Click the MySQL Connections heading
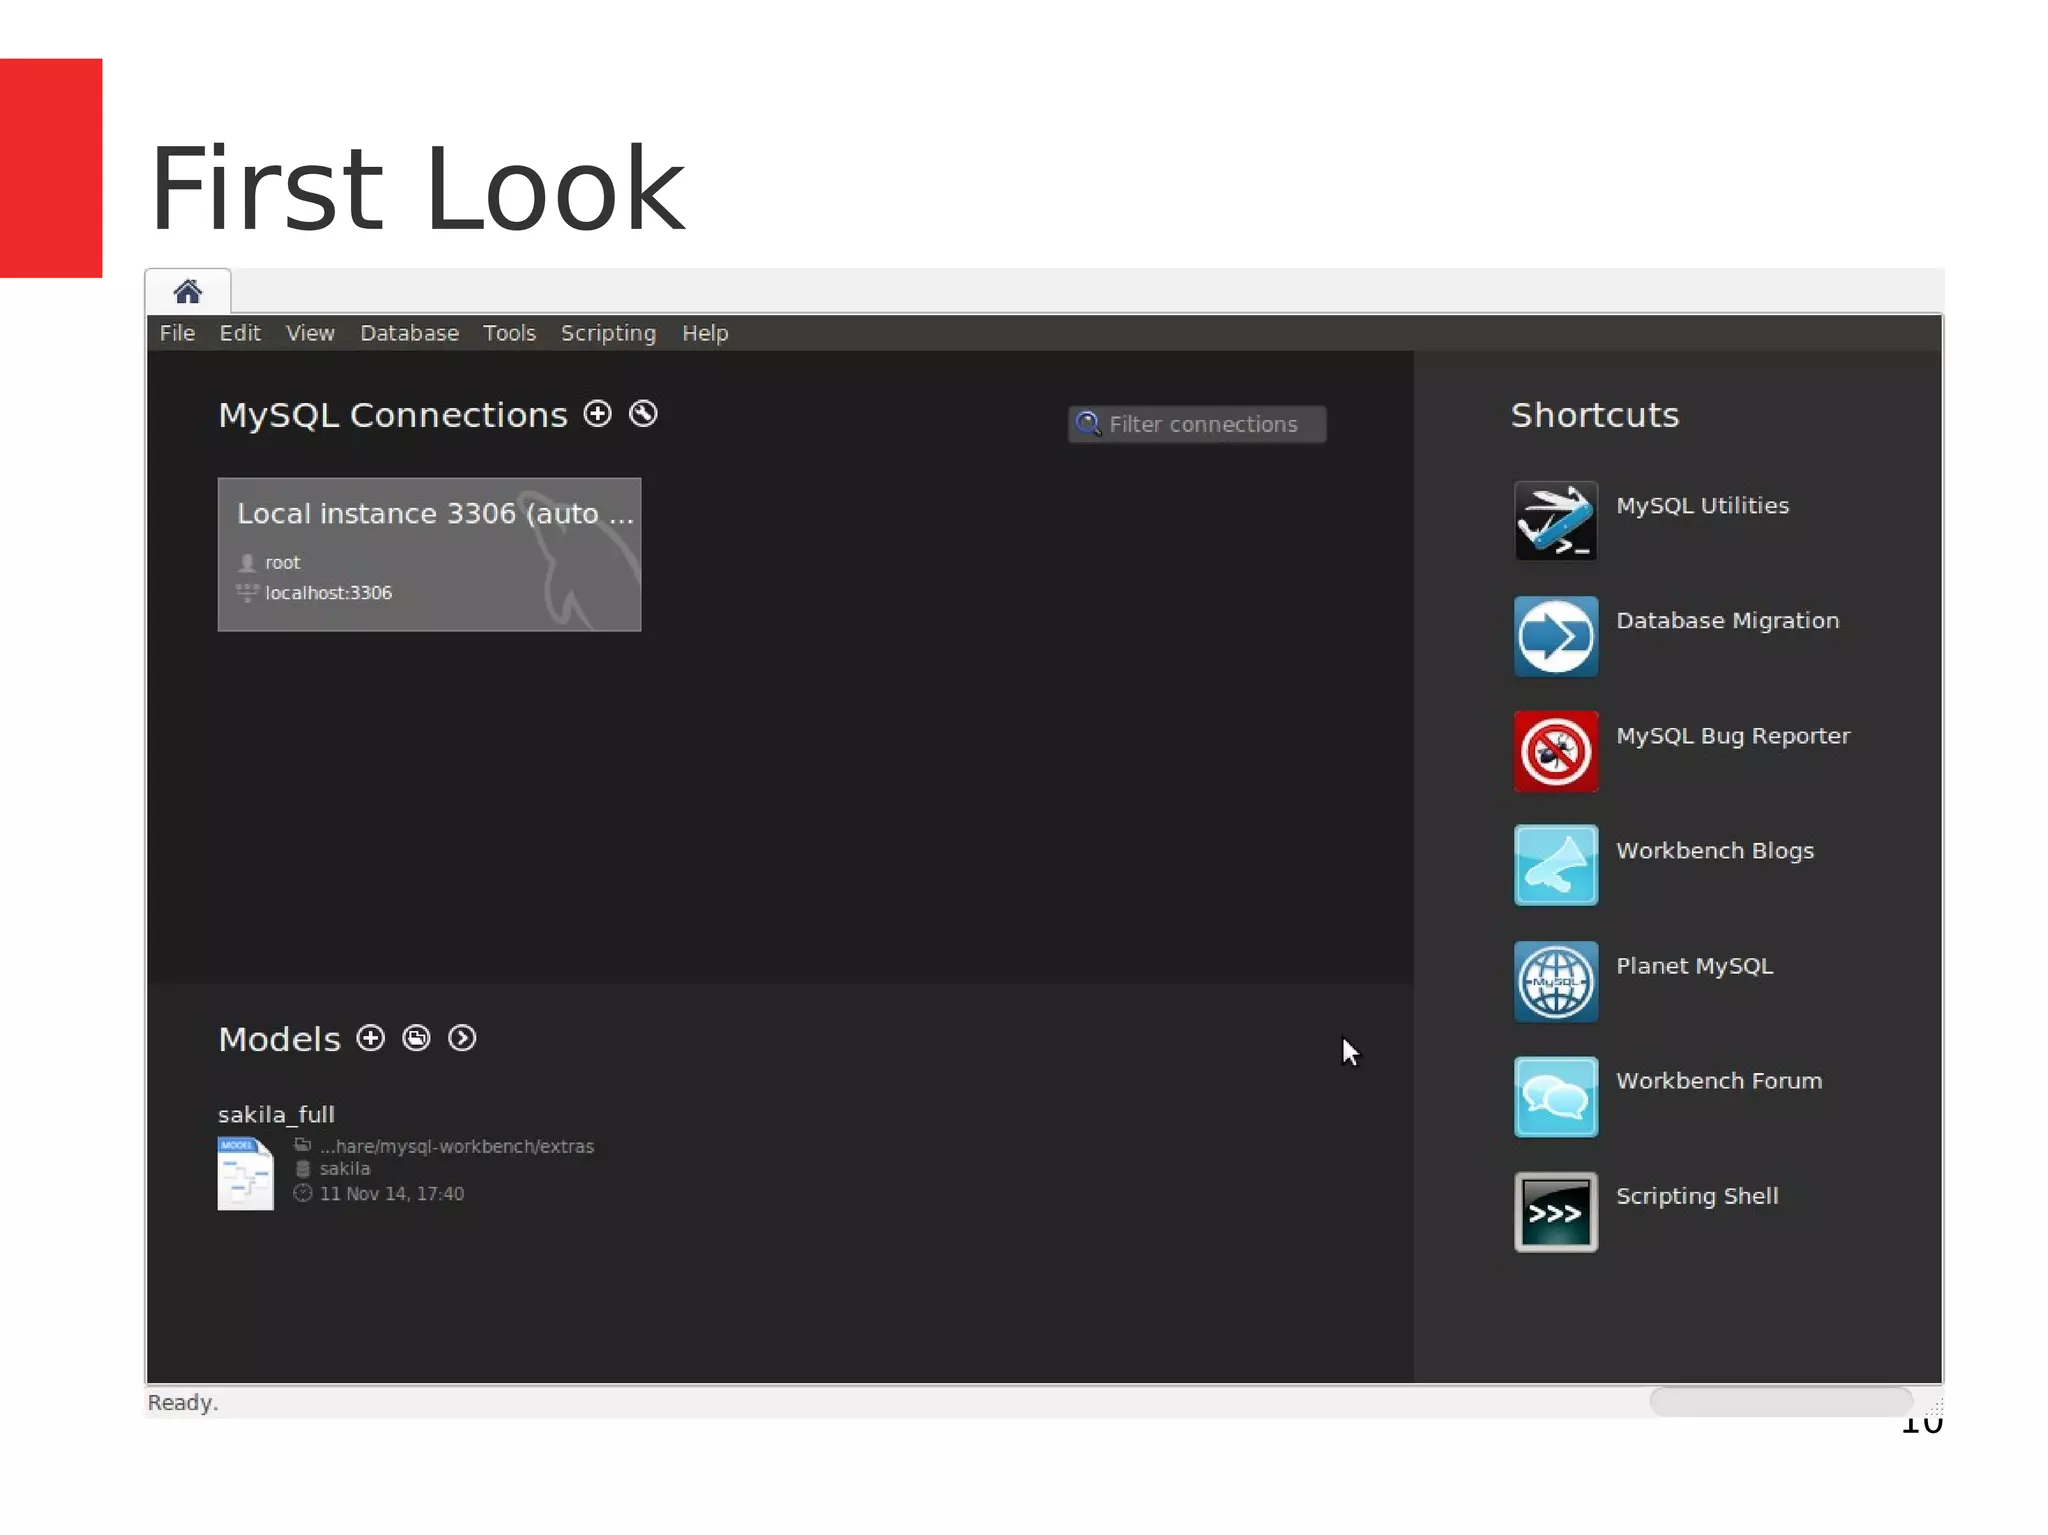 (392, 415)
